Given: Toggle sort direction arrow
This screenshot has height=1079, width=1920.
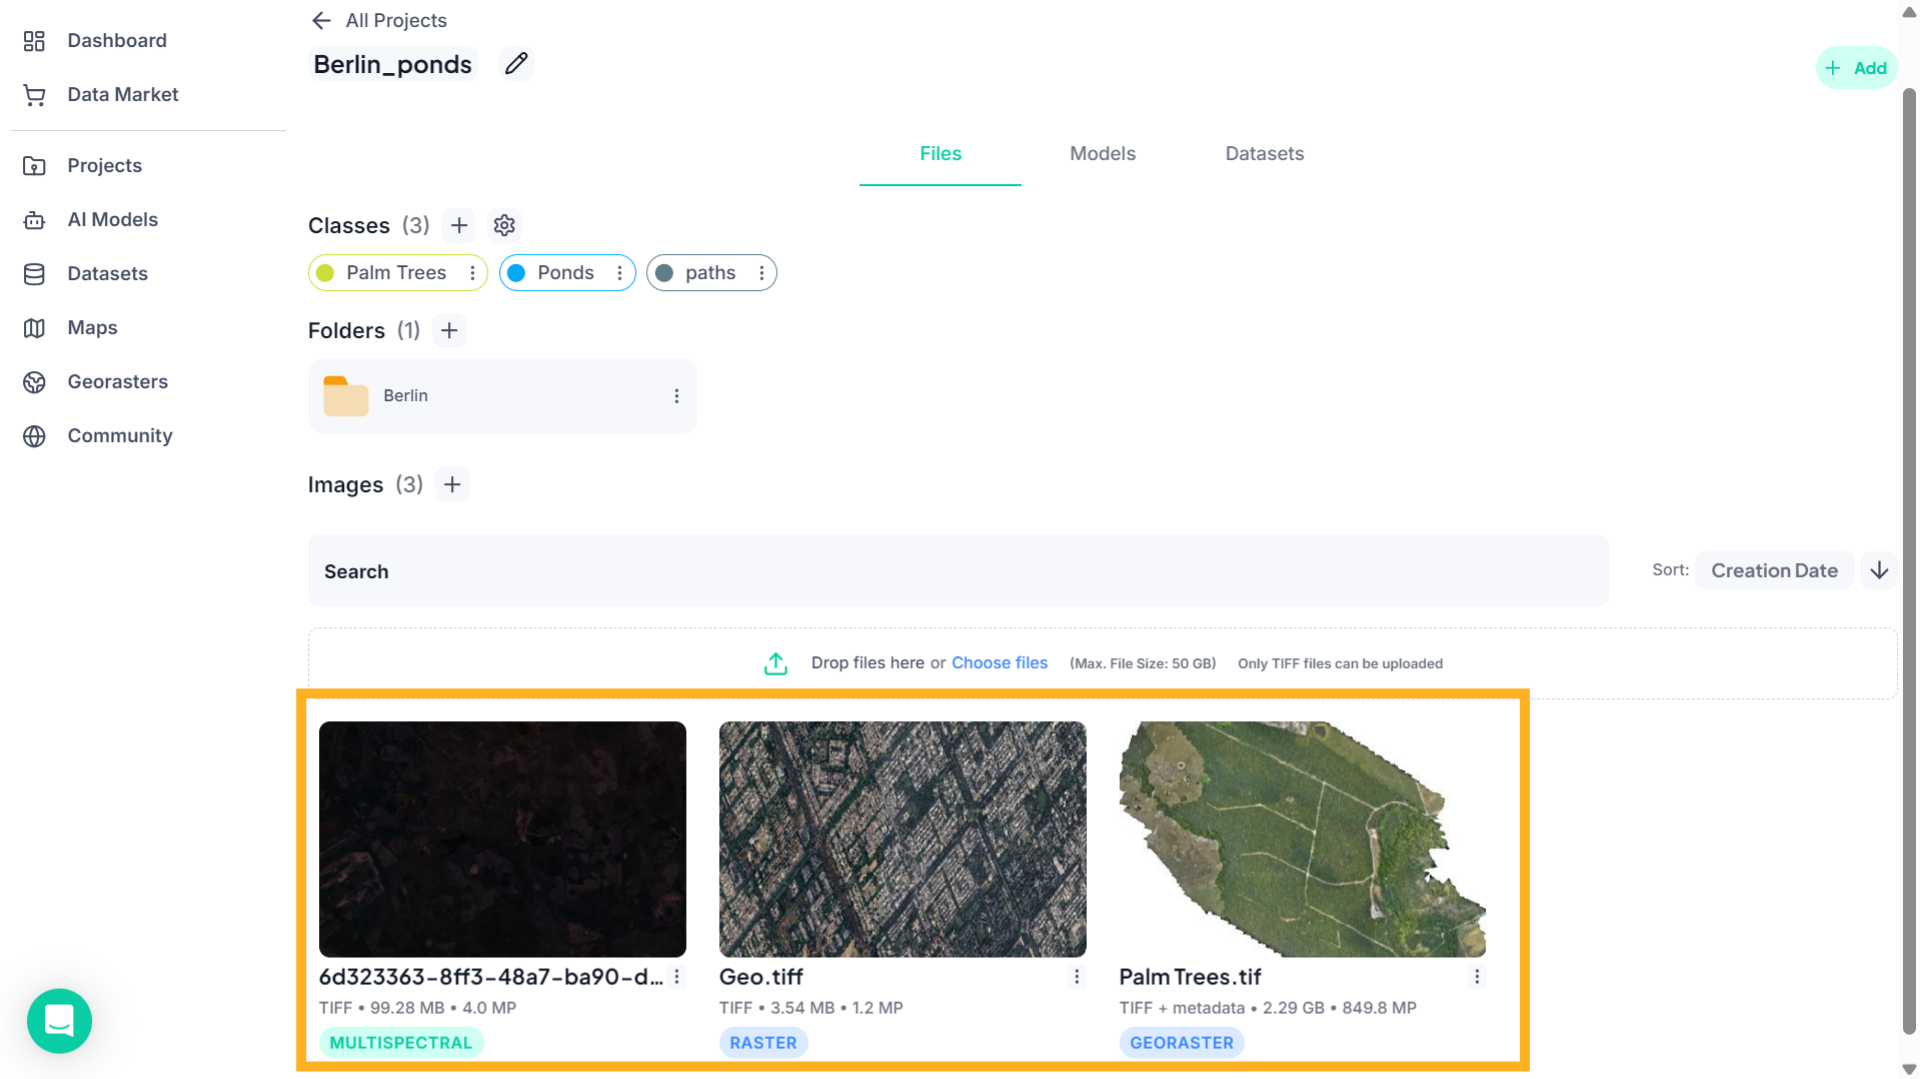Looking at the screenshot, I should coord(1879,570).
